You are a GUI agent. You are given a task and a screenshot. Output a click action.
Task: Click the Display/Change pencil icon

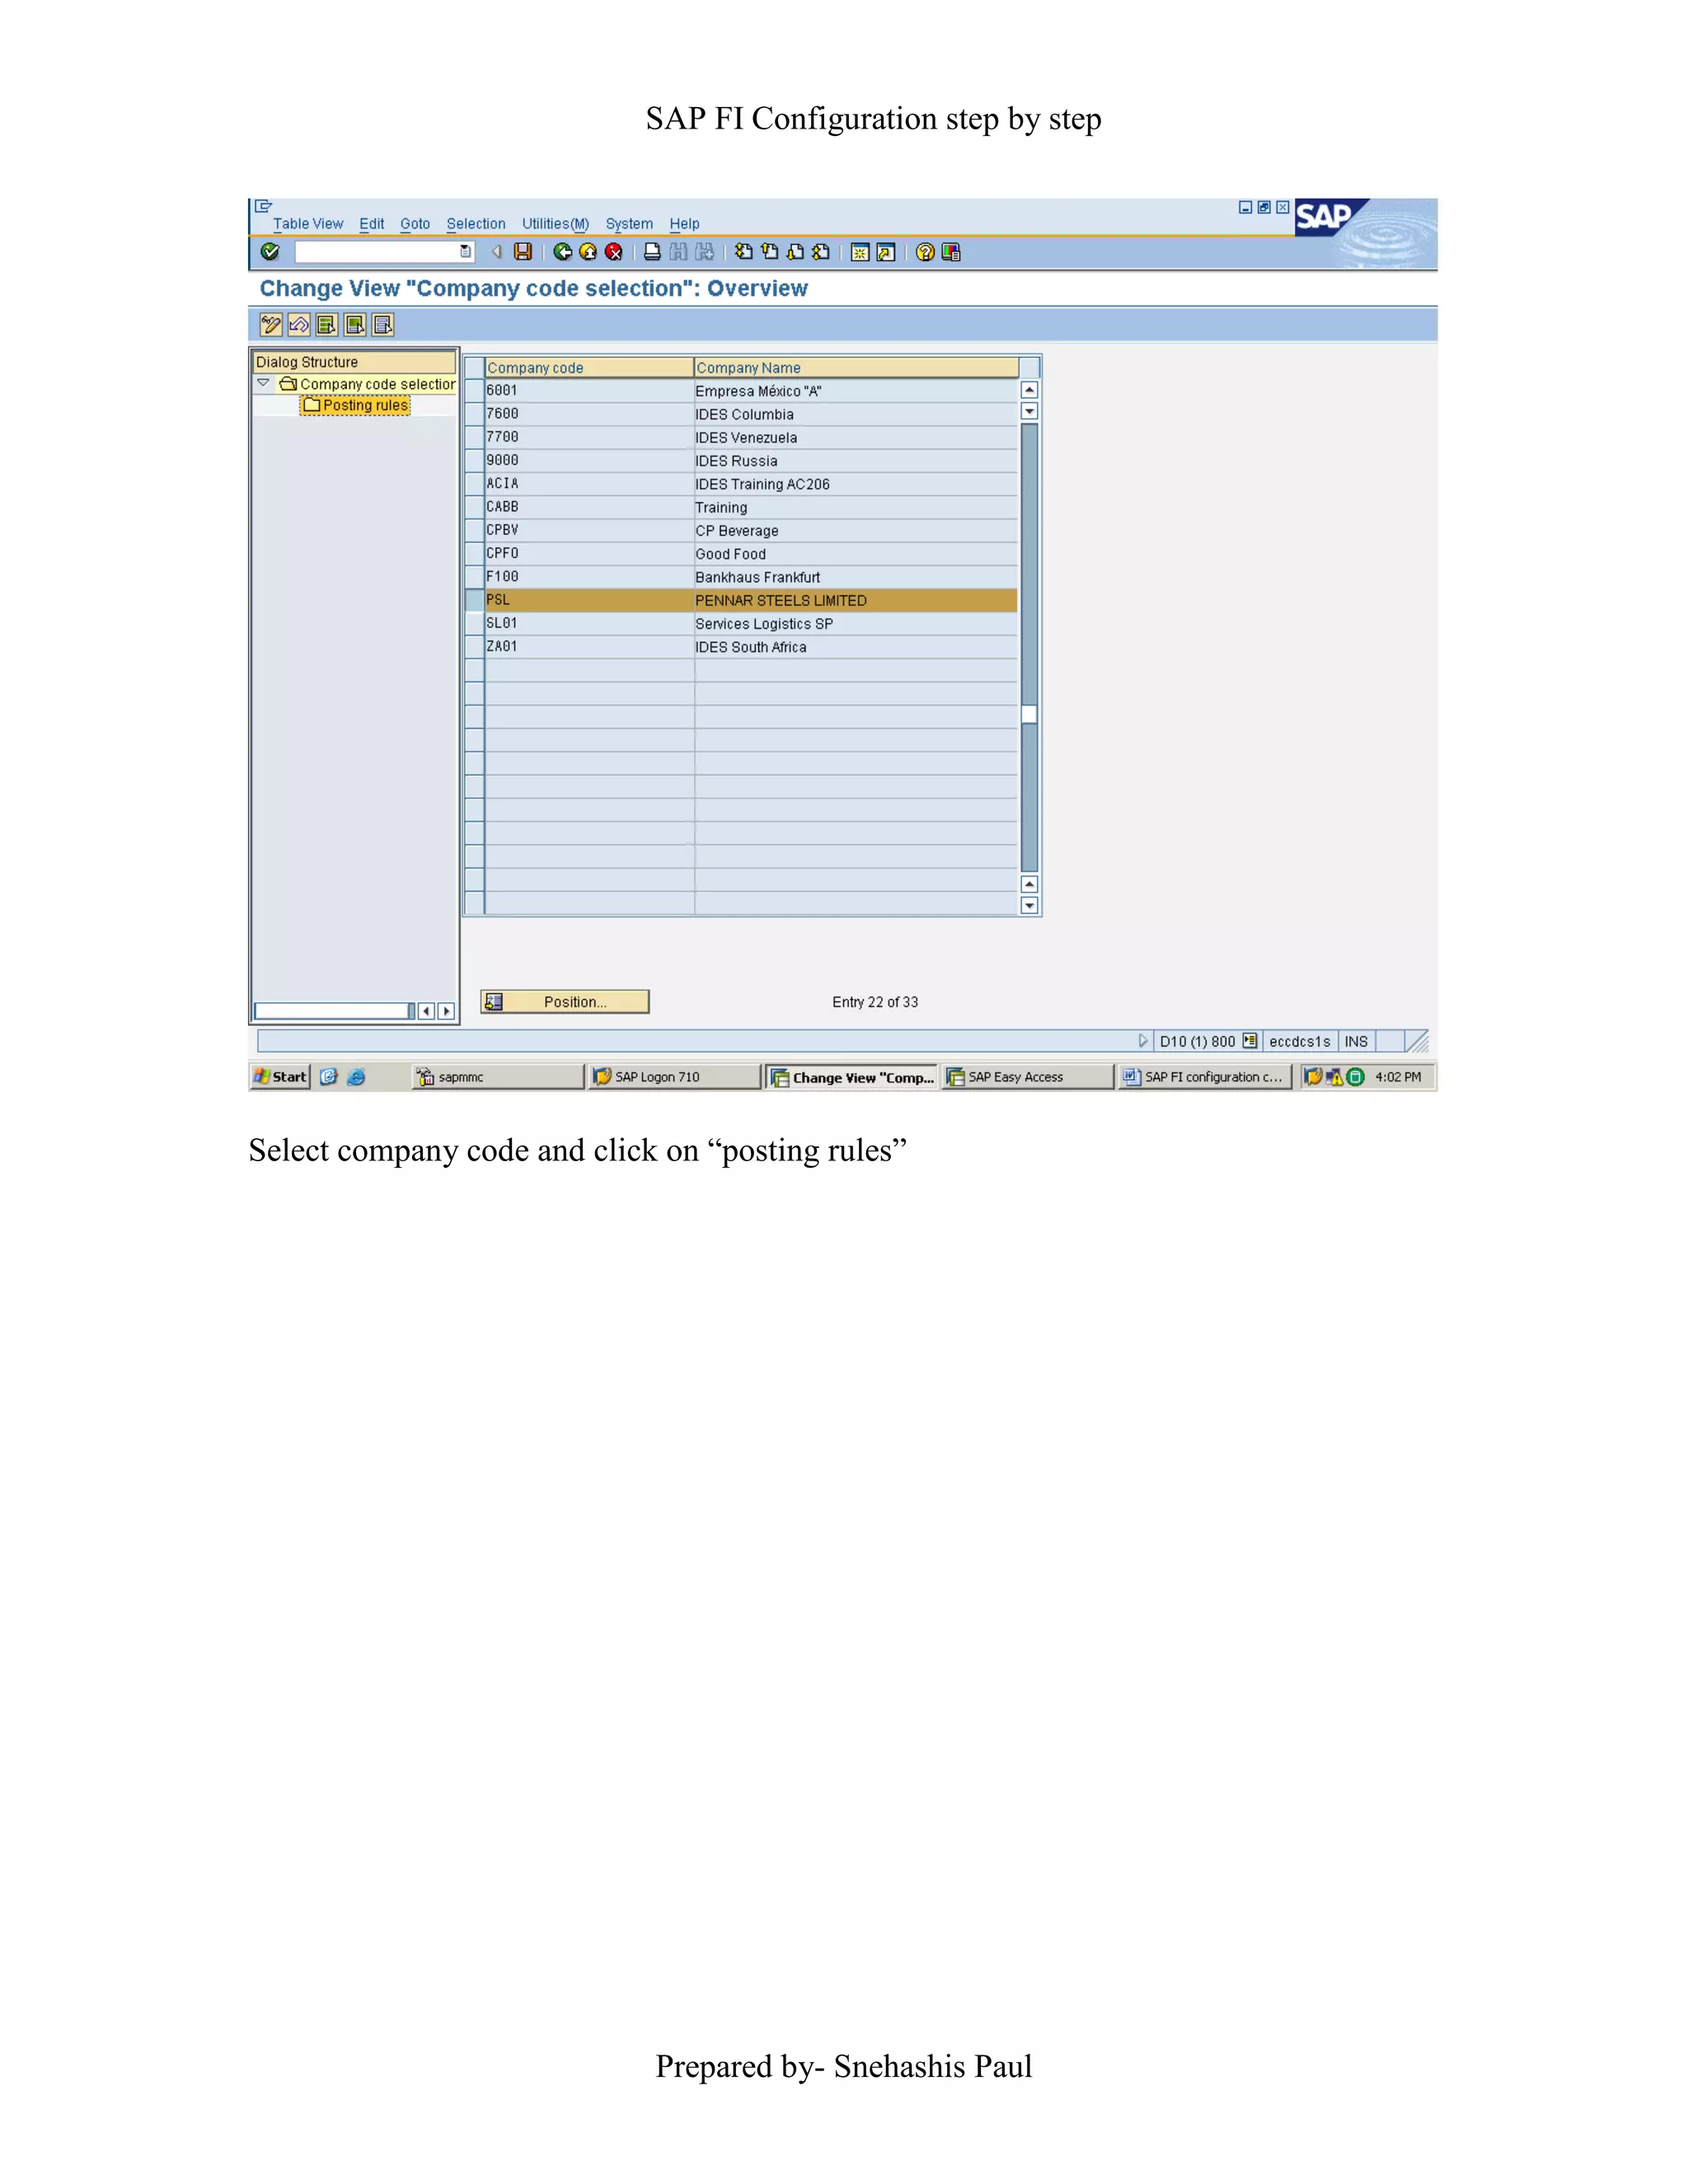[x=270, y=325]
